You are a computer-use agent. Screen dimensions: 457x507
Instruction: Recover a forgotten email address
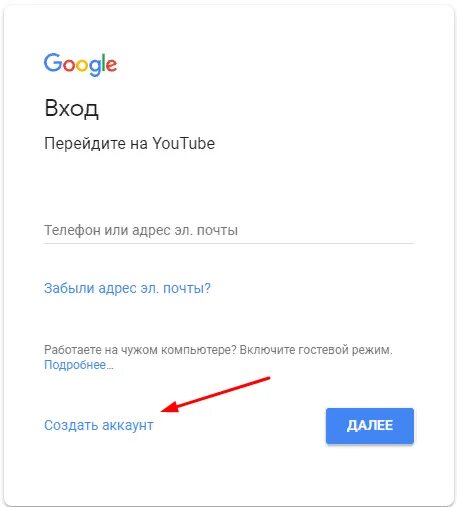tap(127, 288)
